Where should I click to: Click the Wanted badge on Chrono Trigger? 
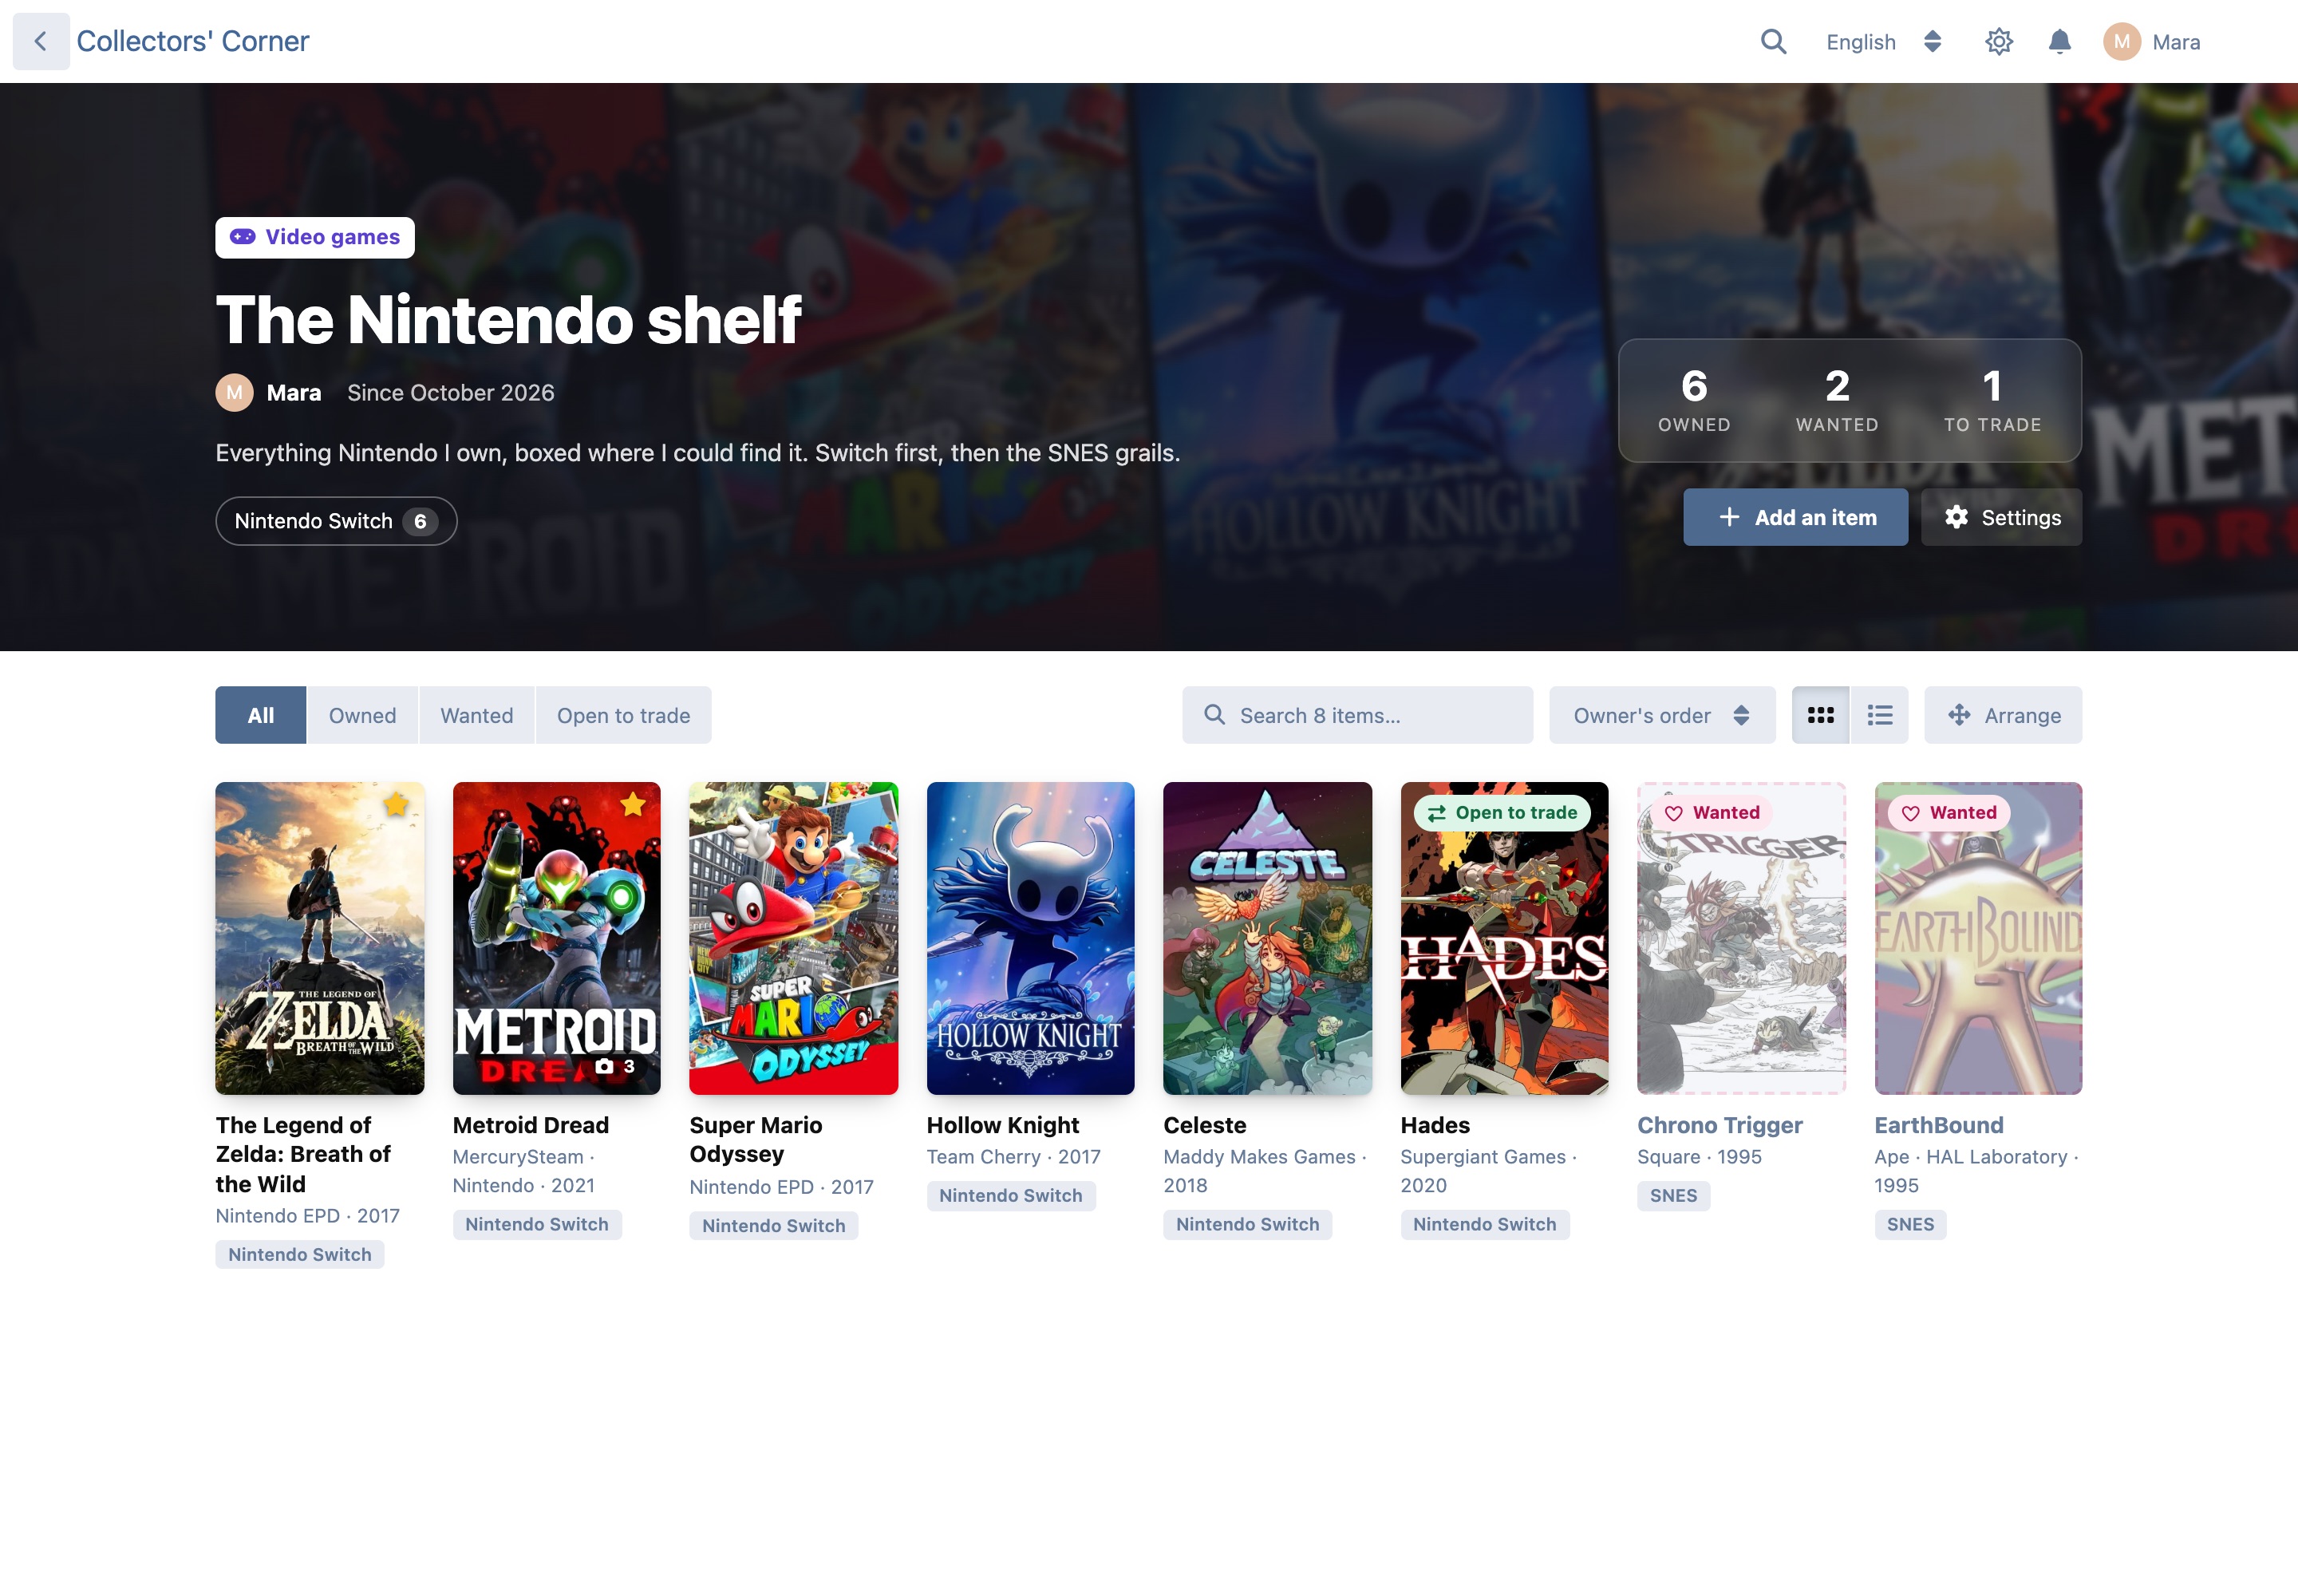coord(1712,813)
